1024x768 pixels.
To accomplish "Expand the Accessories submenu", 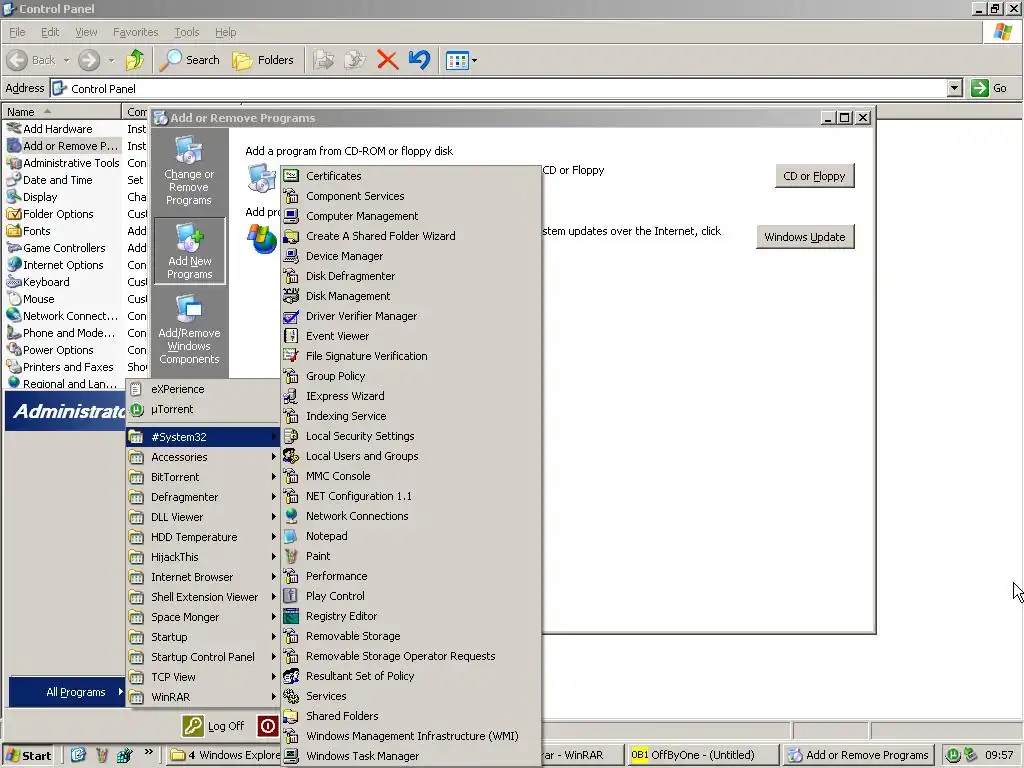I will click(x=203, y=457).
